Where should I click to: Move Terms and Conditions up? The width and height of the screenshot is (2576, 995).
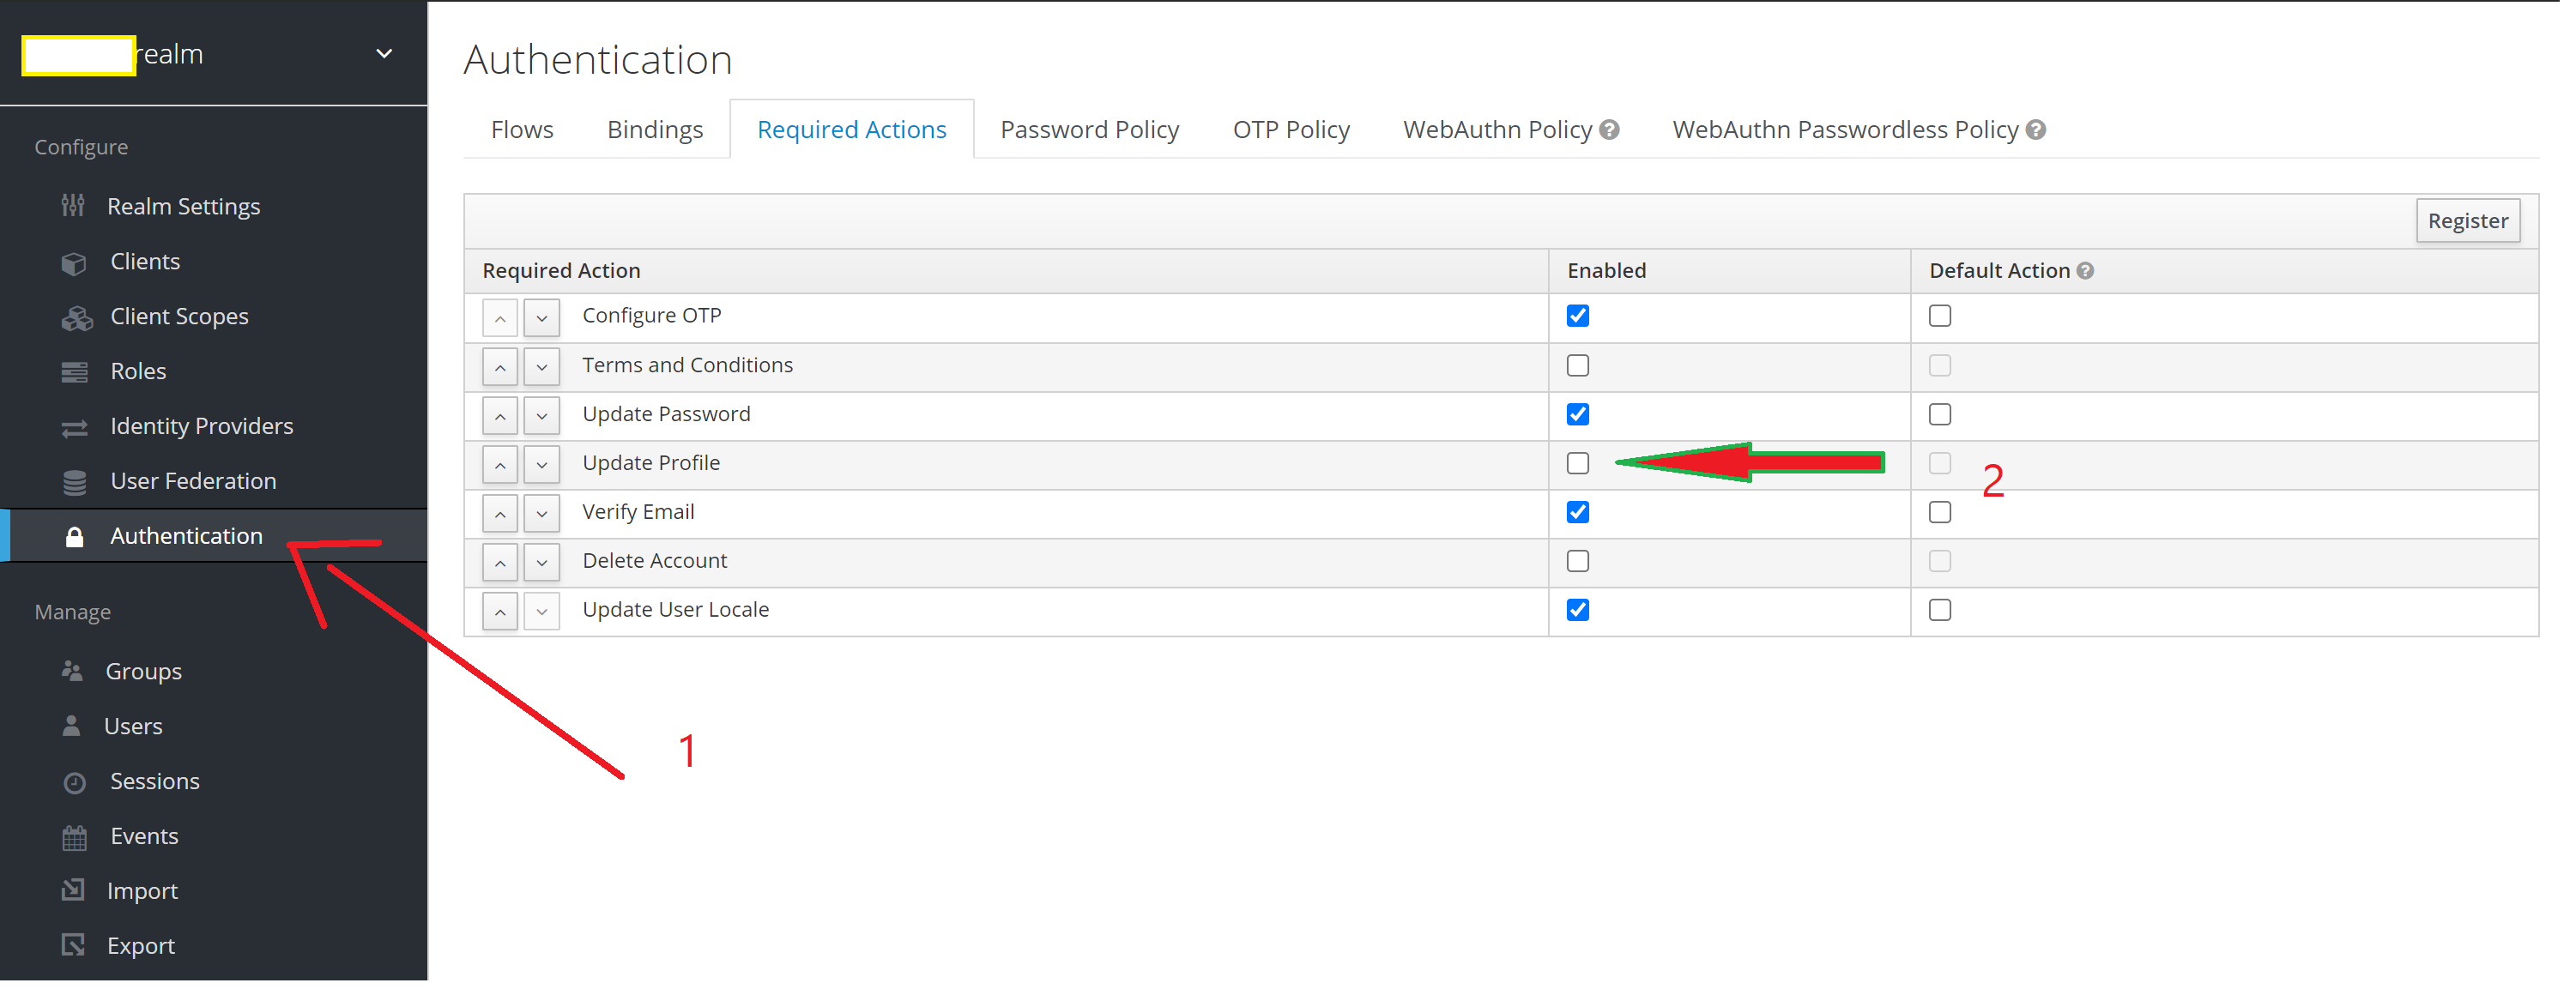pos(500,367)
